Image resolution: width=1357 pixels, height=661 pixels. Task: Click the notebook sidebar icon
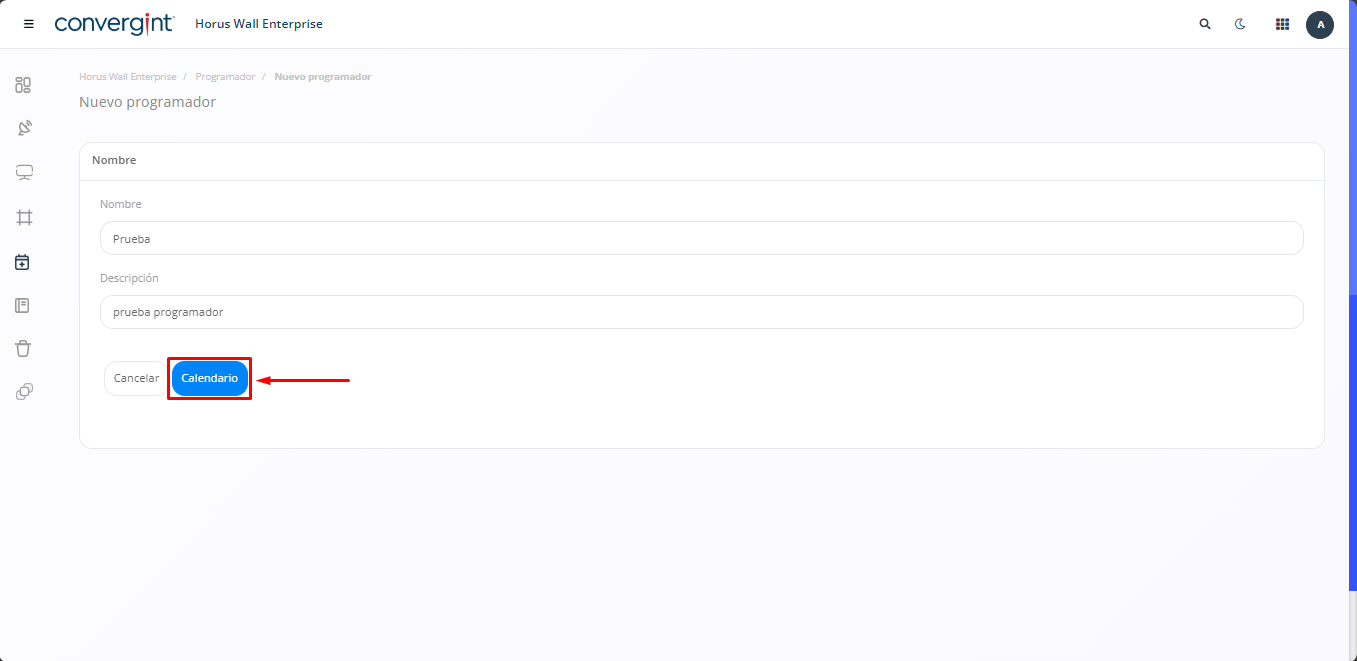(23, 305)
